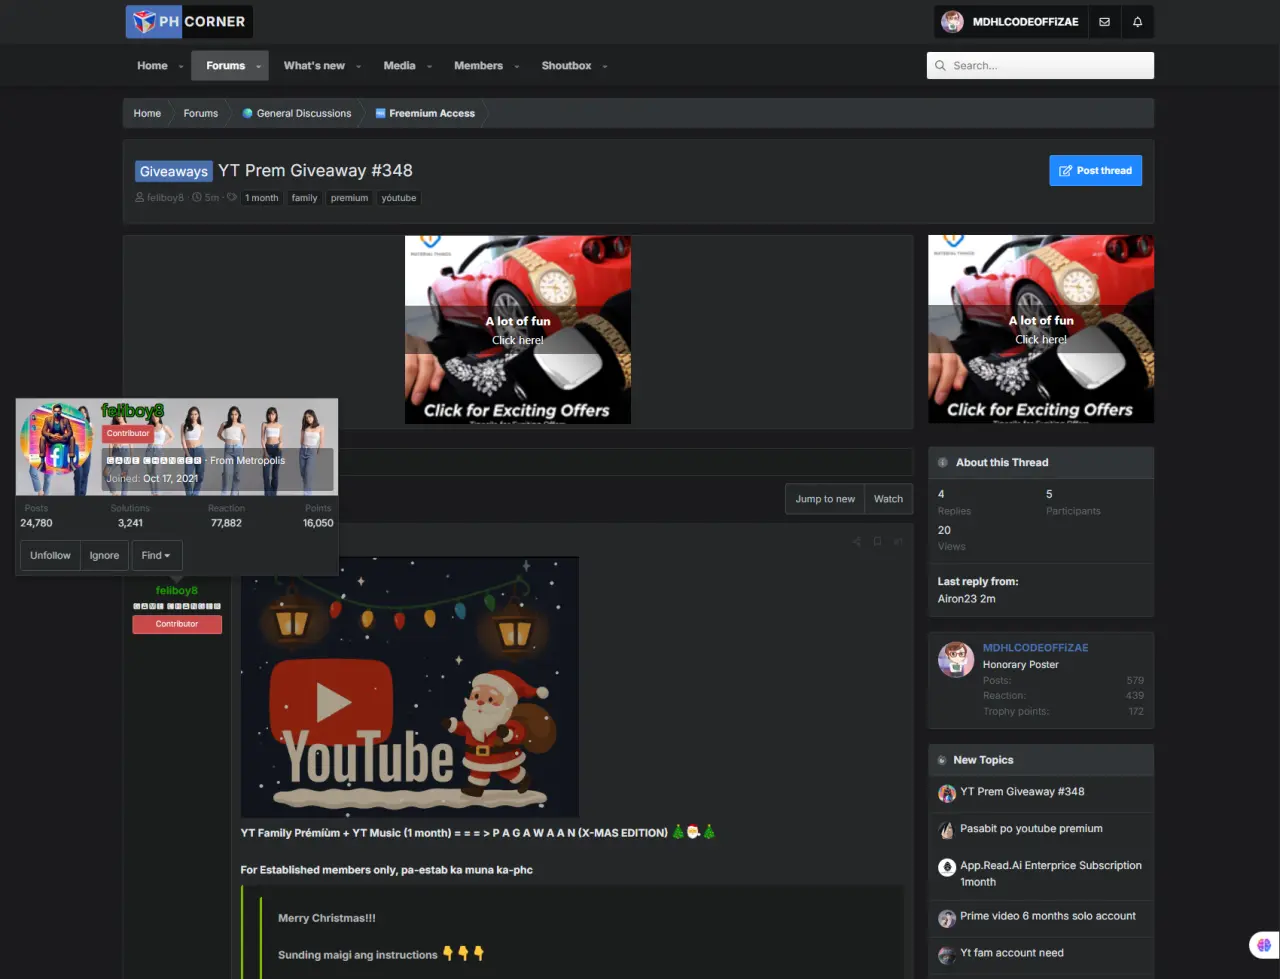The image size is (1280, 979).
Task: Click the Giveaways thread prefix label
Action: pos(174,171)
